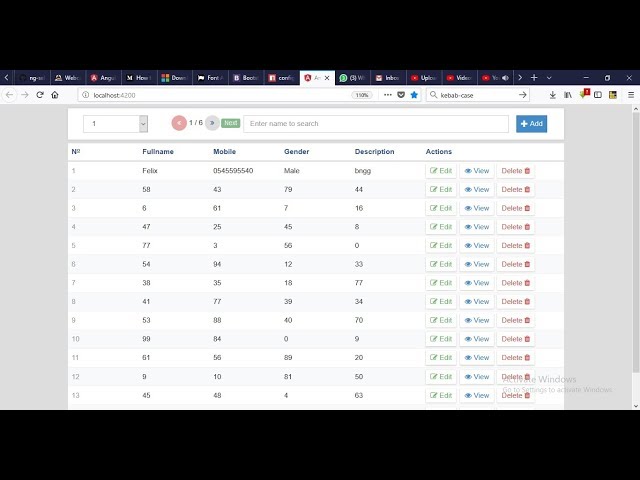Open a new tab with plus icon
640x480 pixels.
click(534, 78)
